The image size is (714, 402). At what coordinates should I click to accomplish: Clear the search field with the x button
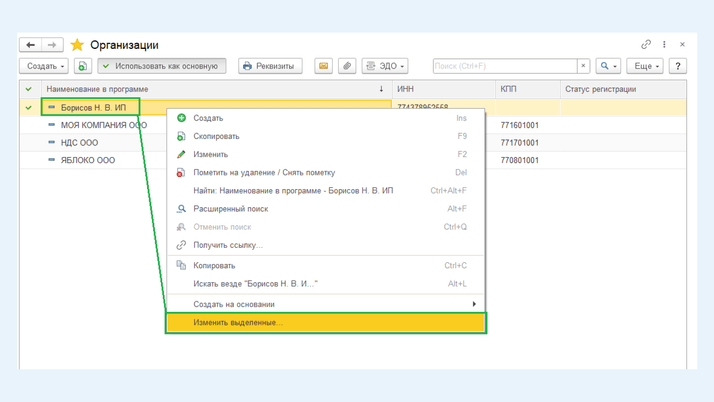(584, 66)
